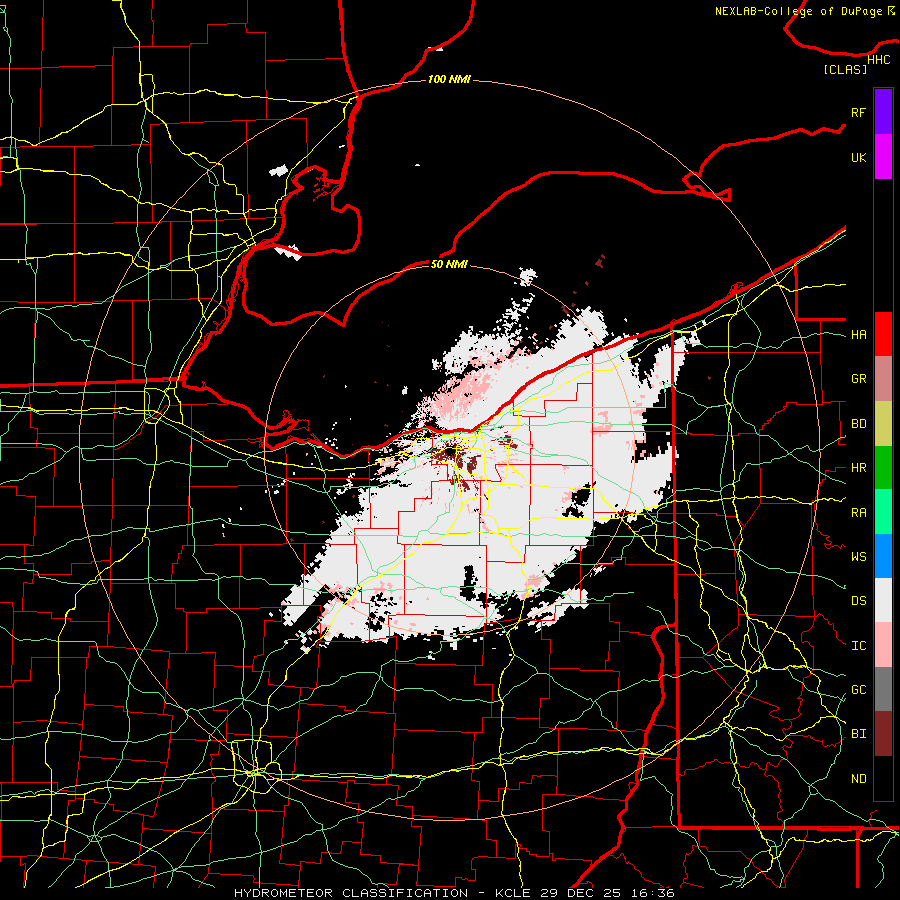900x900 pixels.
Task: Click the RA legend label
Action: tap(858, 513)
